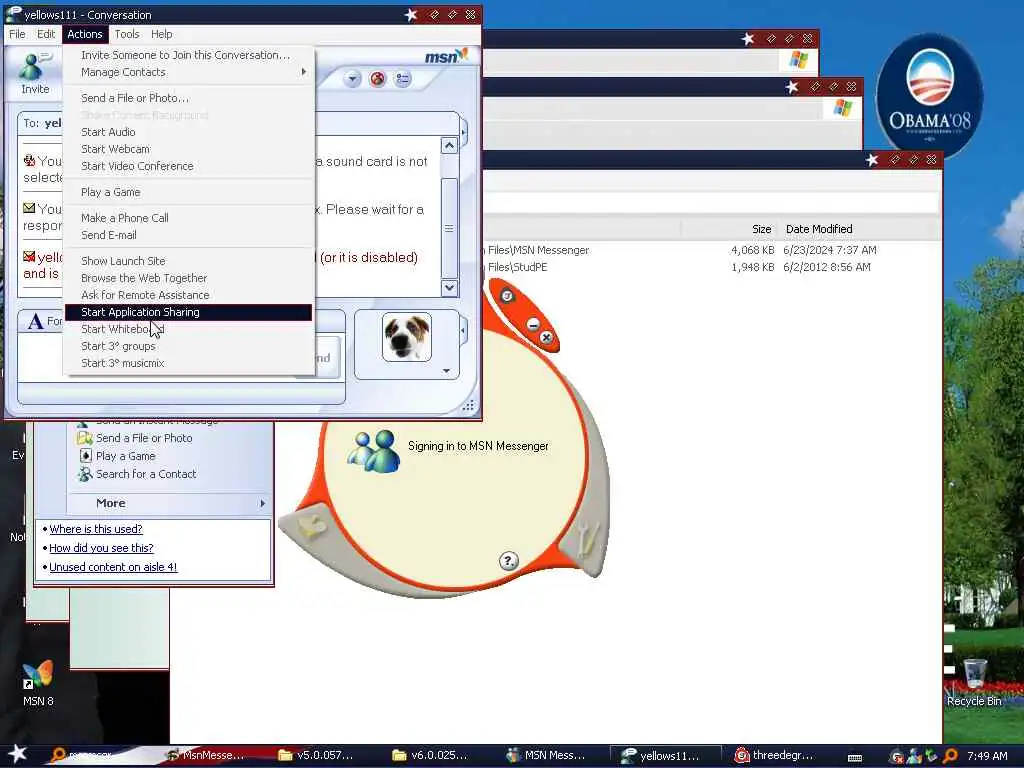
Task: Open the Edit menu
Action: coord(46,34)
